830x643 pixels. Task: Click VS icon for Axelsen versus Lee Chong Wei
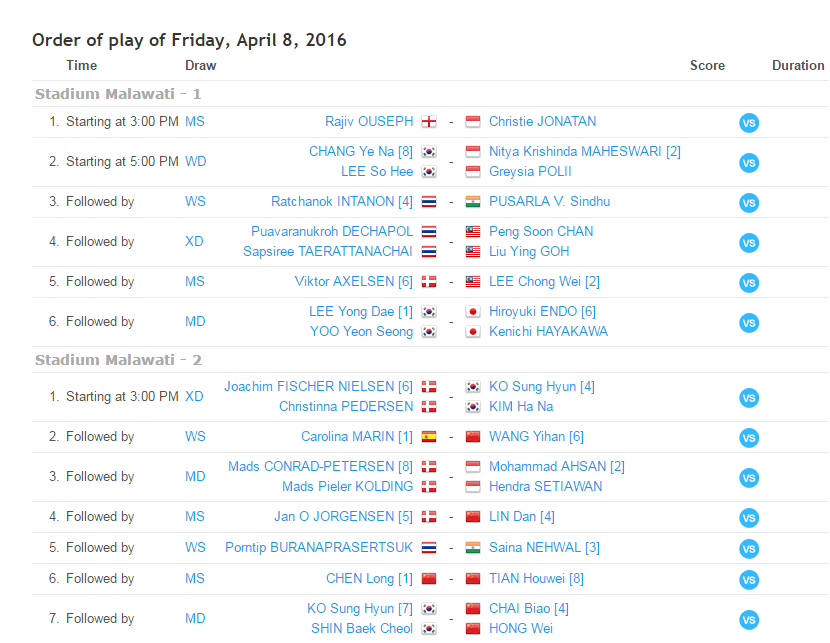point(749,283)
